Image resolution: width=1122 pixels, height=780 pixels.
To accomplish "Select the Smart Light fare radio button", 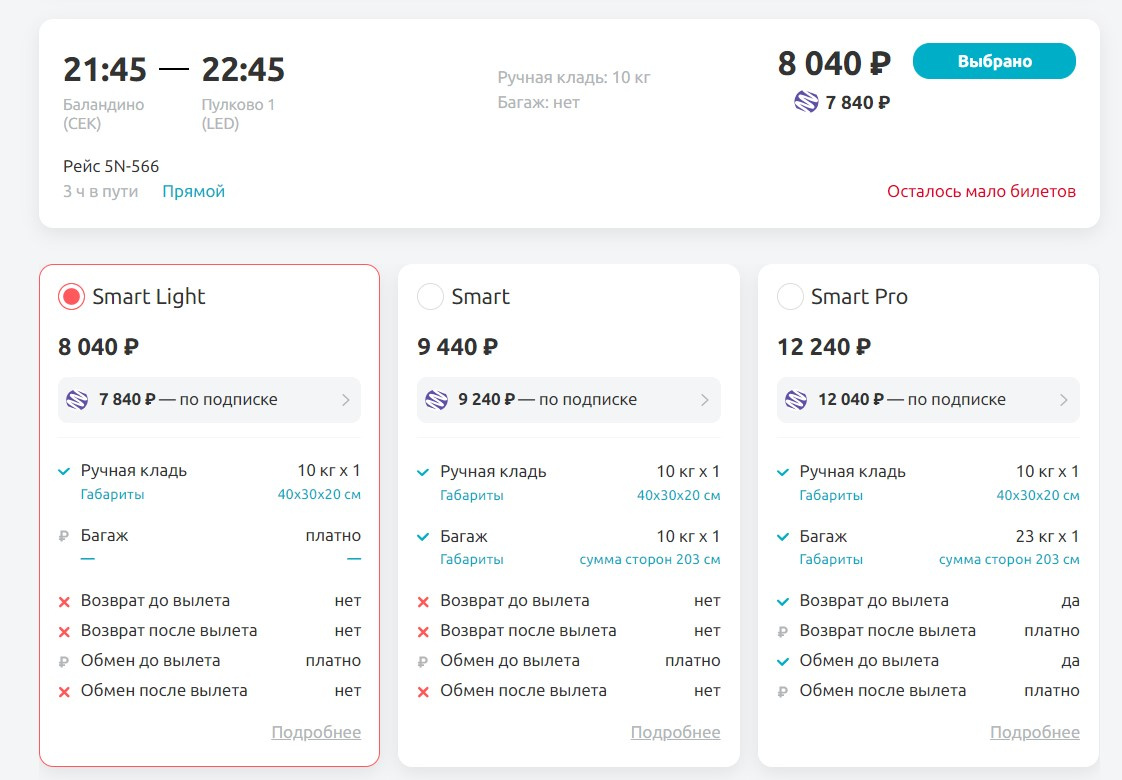I will (x=72, y=296).
